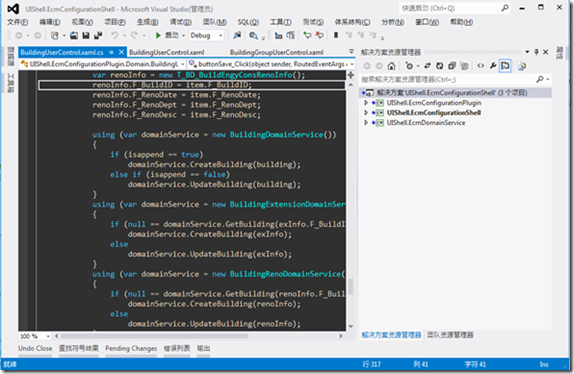Click Refresh icon in Solution Explorer
Image resolution: width=574 pixels, height=374 pixels.
[x=439, y=66]
